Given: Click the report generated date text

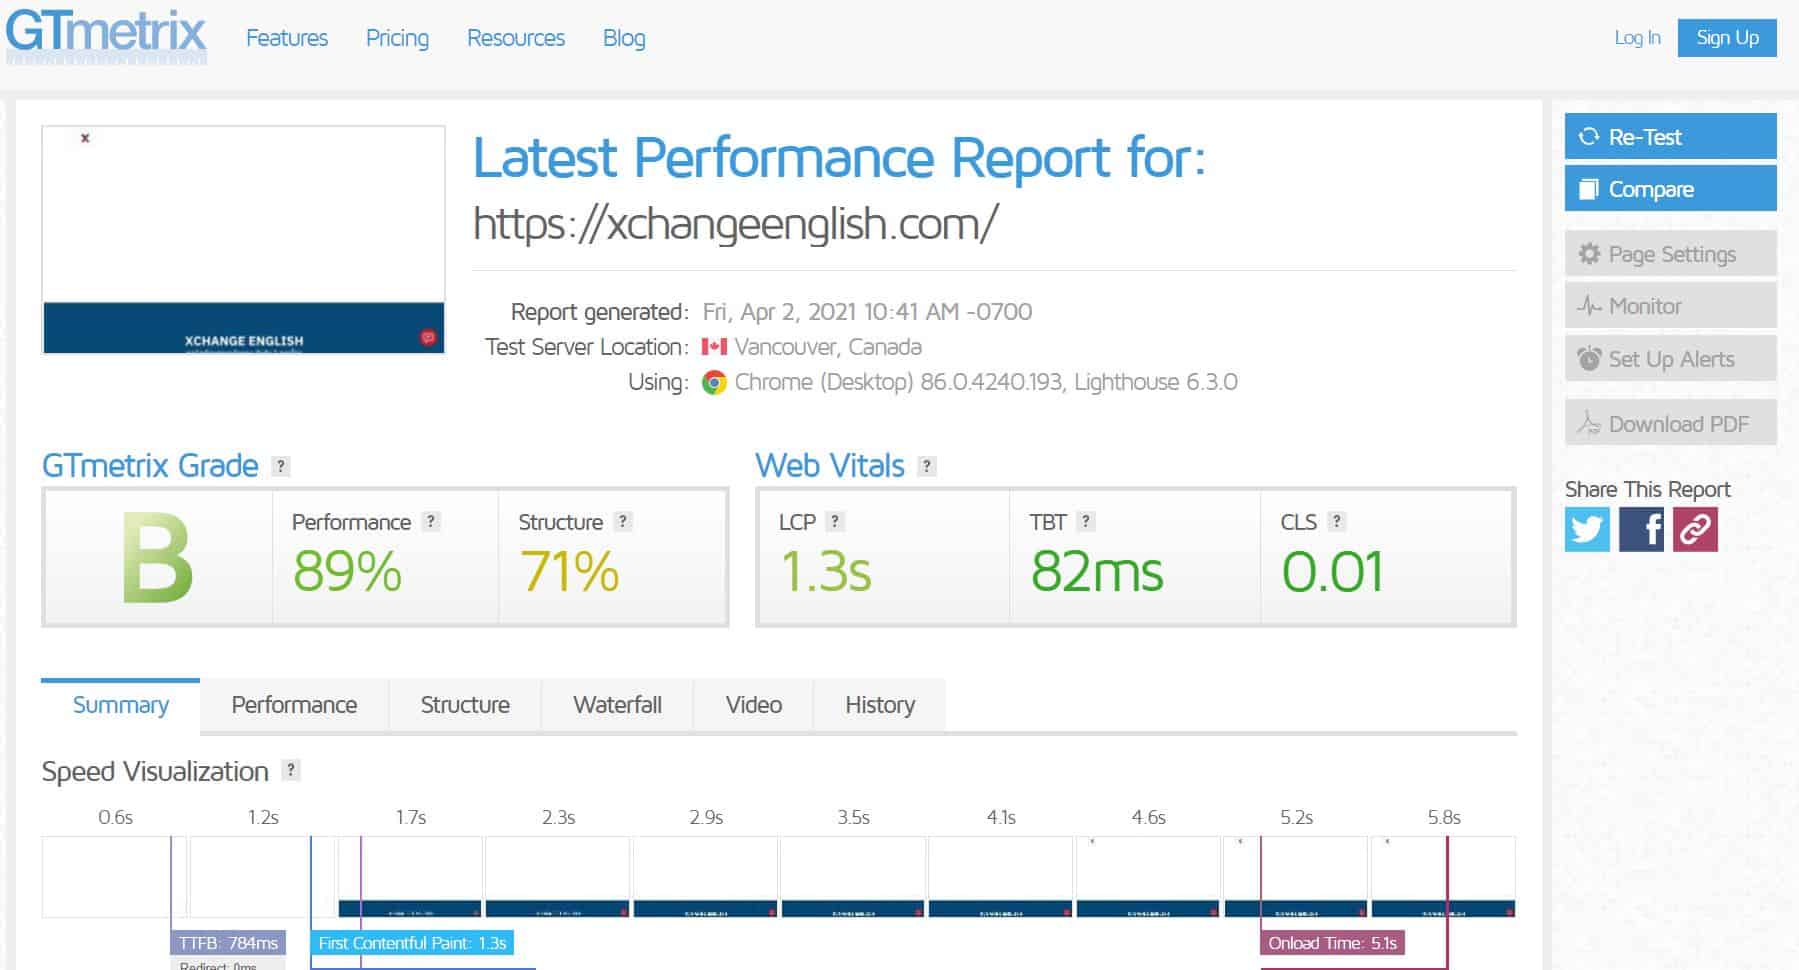Looking at the screenshot, I should tap(867, 312).
